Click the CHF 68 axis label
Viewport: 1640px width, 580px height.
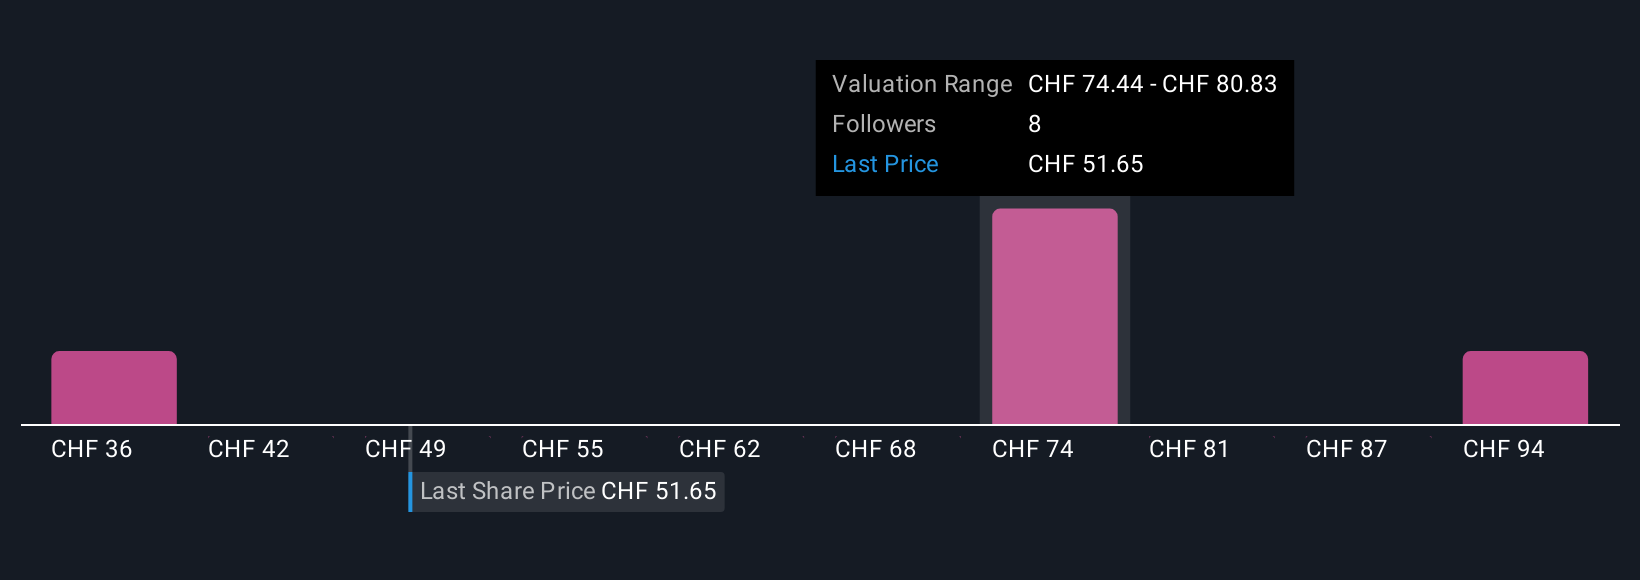click(876, 449)
